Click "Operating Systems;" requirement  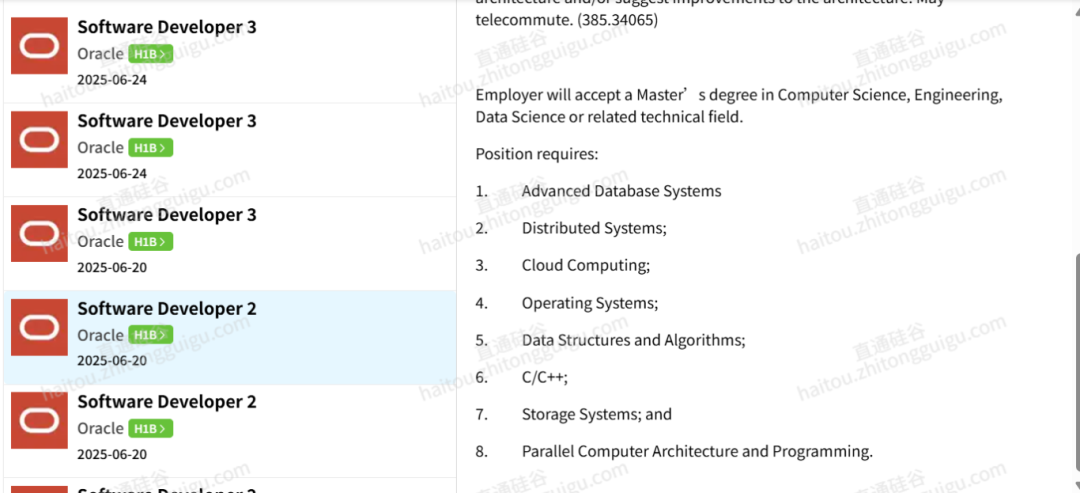coord(590,303)
